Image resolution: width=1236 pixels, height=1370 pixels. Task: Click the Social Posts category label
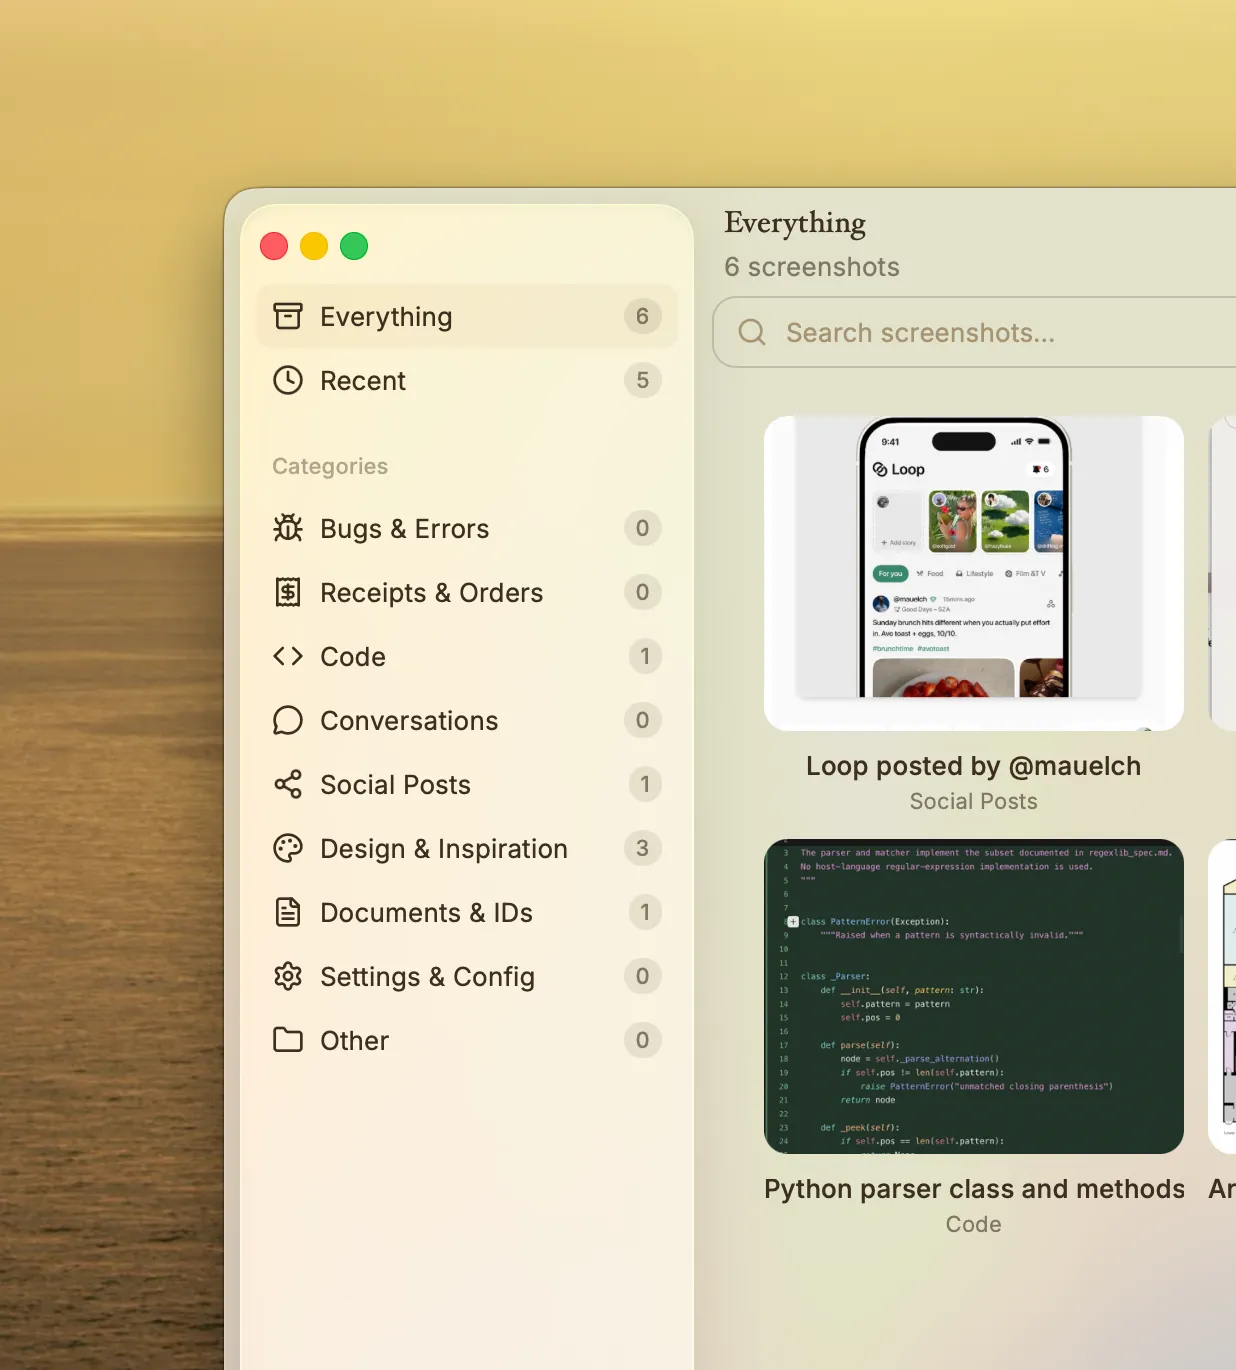[395, 785]
